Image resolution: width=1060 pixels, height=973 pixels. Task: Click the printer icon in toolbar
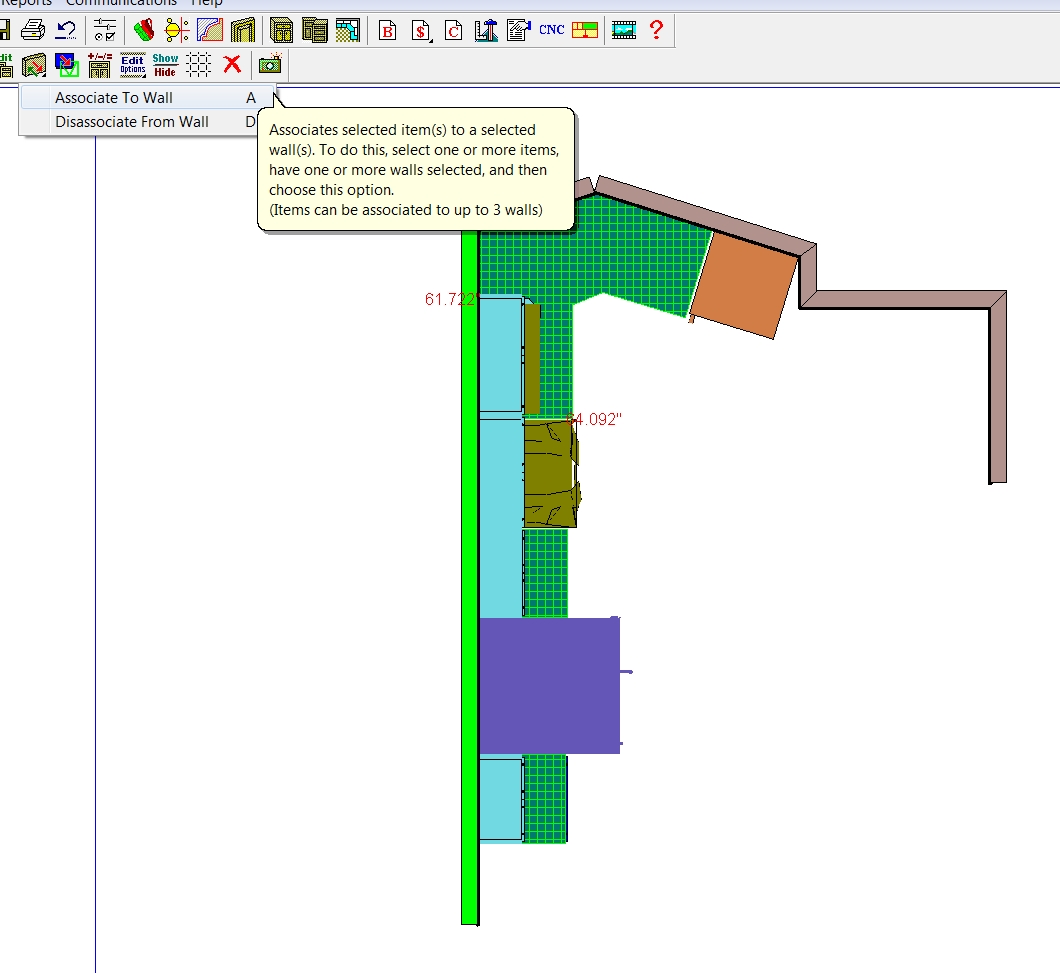click(x=33, y=30)
